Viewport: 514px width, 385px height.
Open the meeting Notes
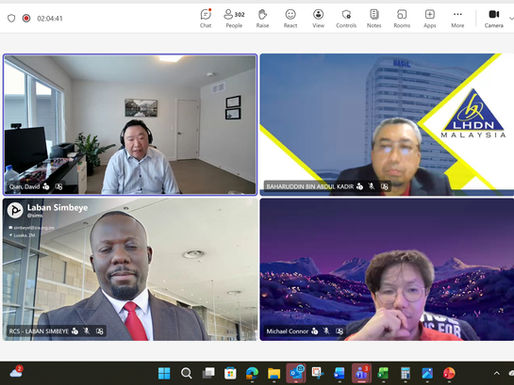pyautogui.click(x=374, y=18)
